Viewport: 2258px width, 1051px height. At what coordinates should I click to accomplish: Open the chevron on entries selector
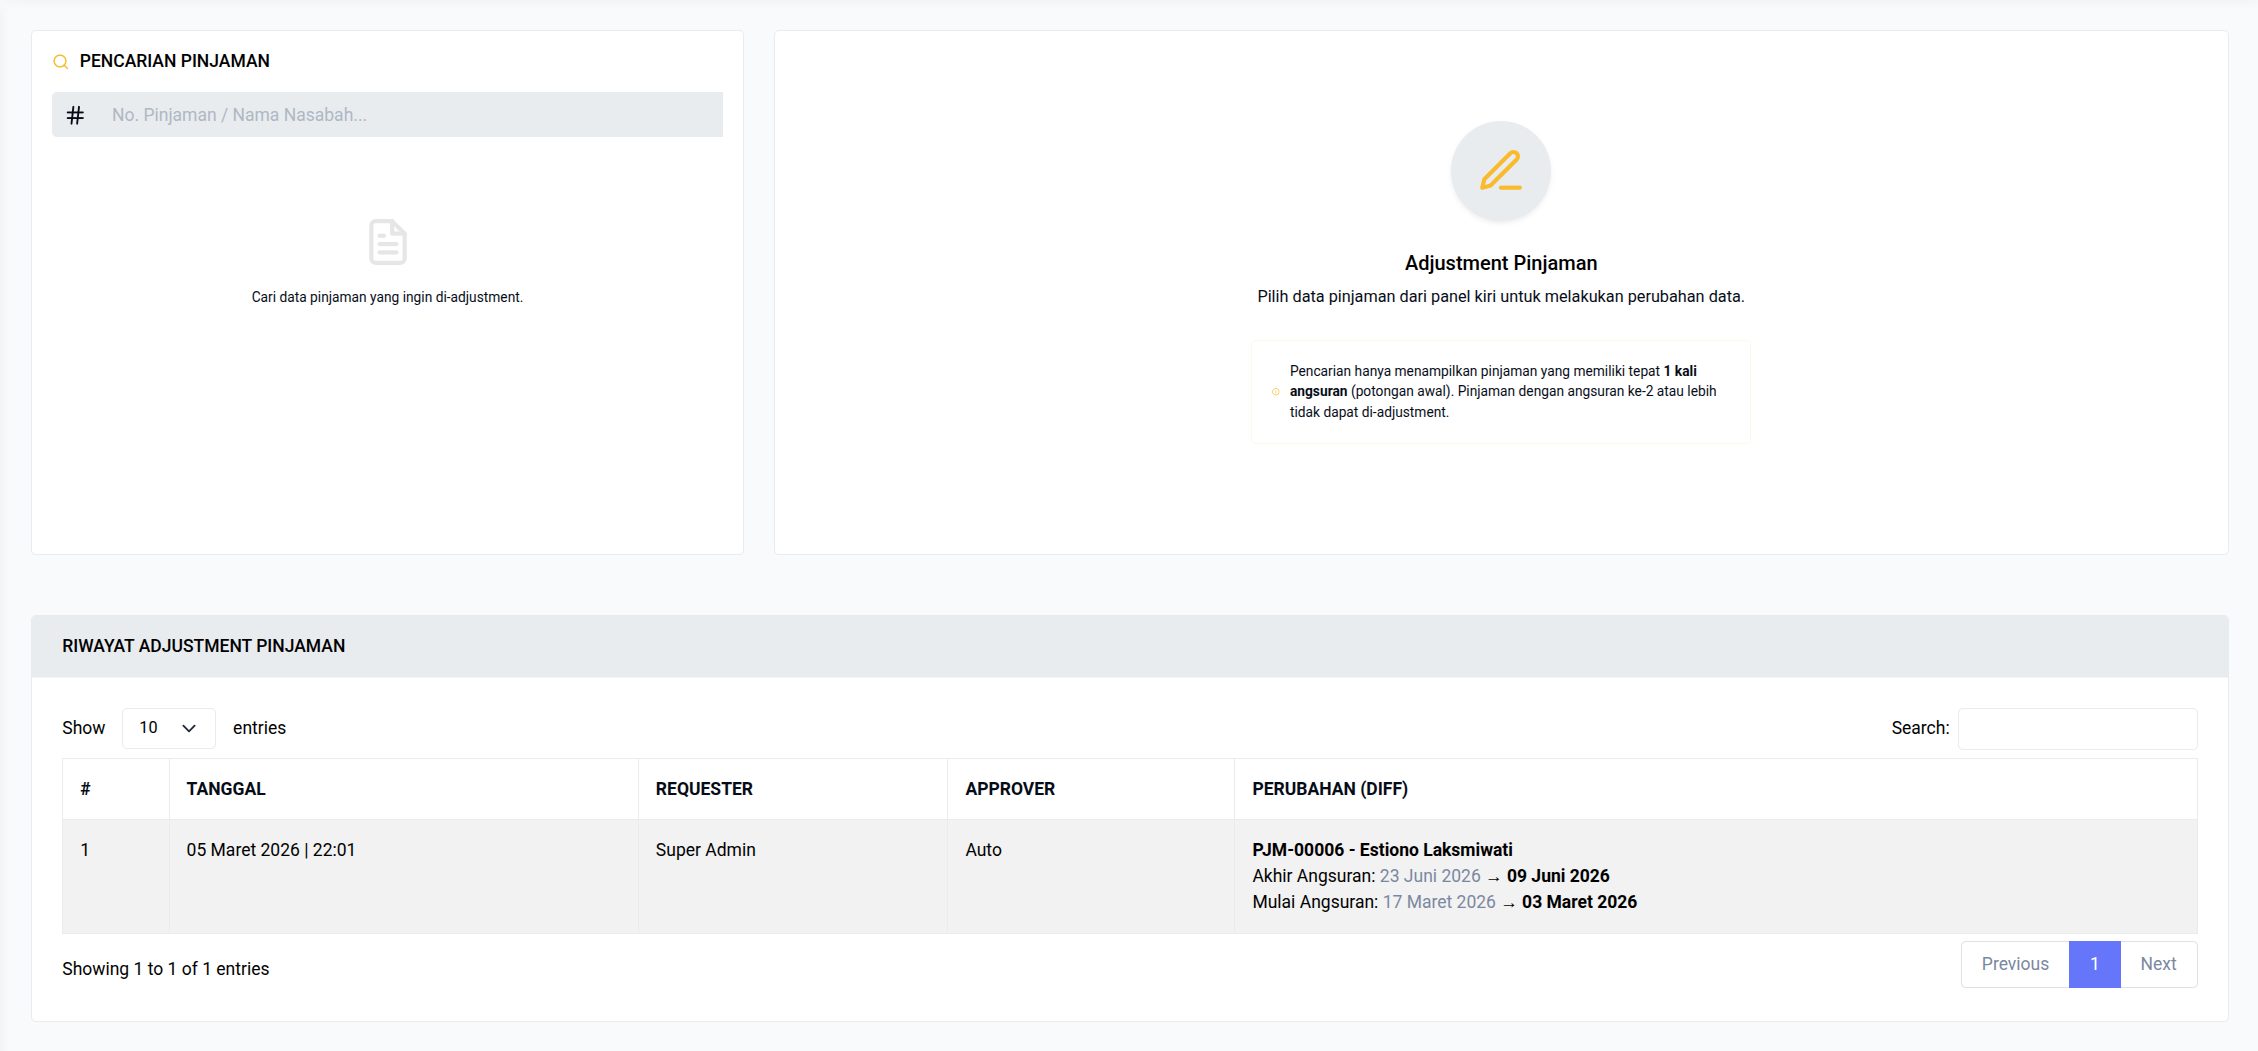188,728
